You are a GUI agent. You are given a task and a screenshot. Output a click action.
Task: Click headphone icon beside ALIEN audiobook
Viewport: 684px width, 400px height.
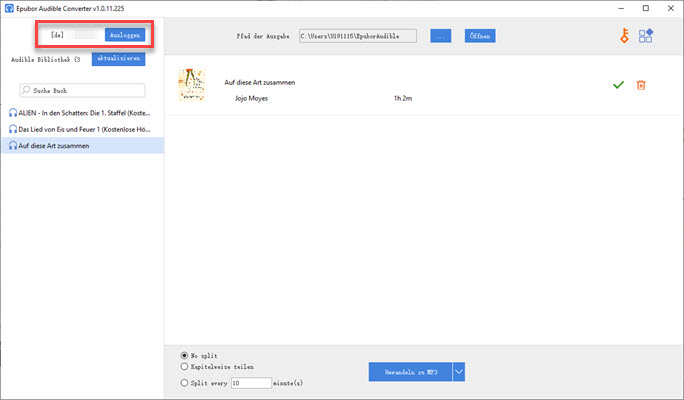pos(13,113)
